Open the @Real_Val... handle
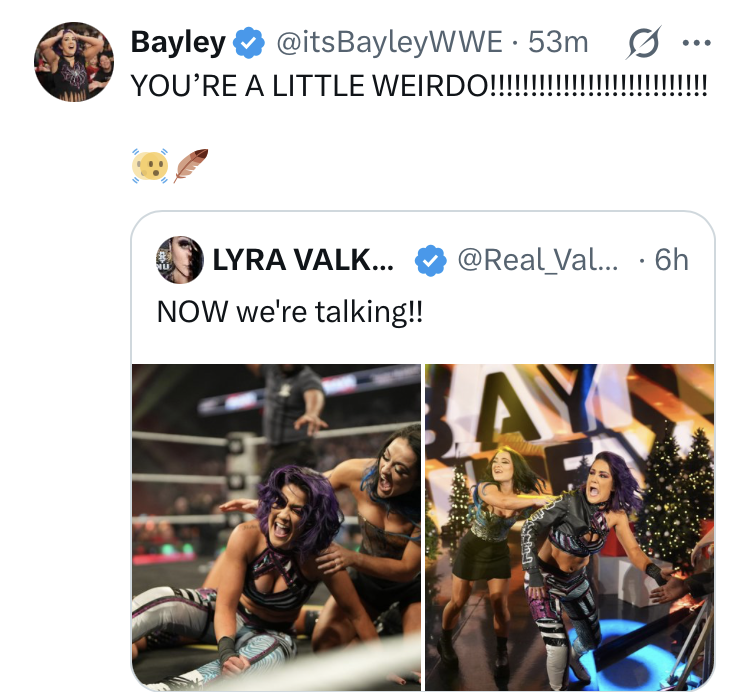 pyautogui.click(x=538, y=260)
